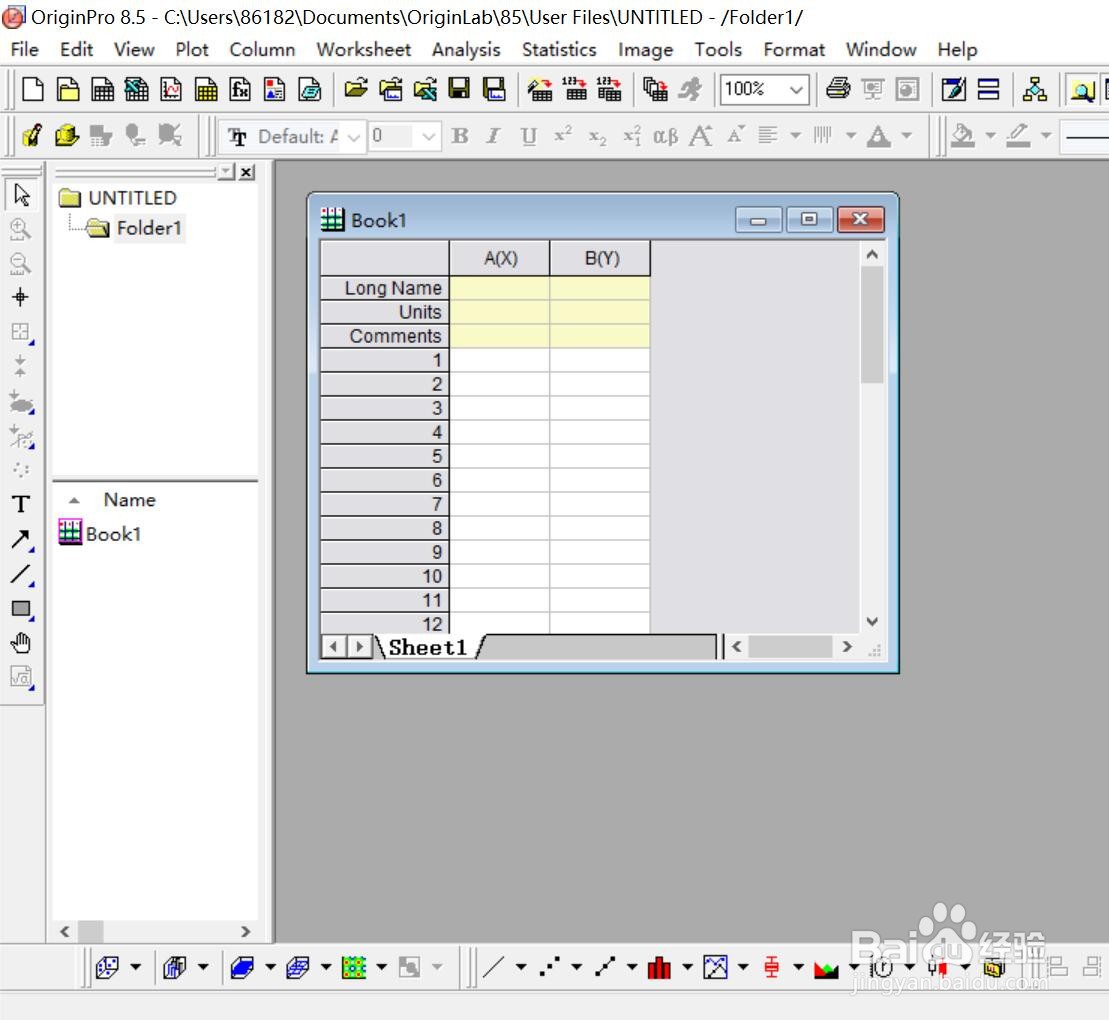Select Folder1 in project tree
The image size is (1109, 1020).
point(149,228)
